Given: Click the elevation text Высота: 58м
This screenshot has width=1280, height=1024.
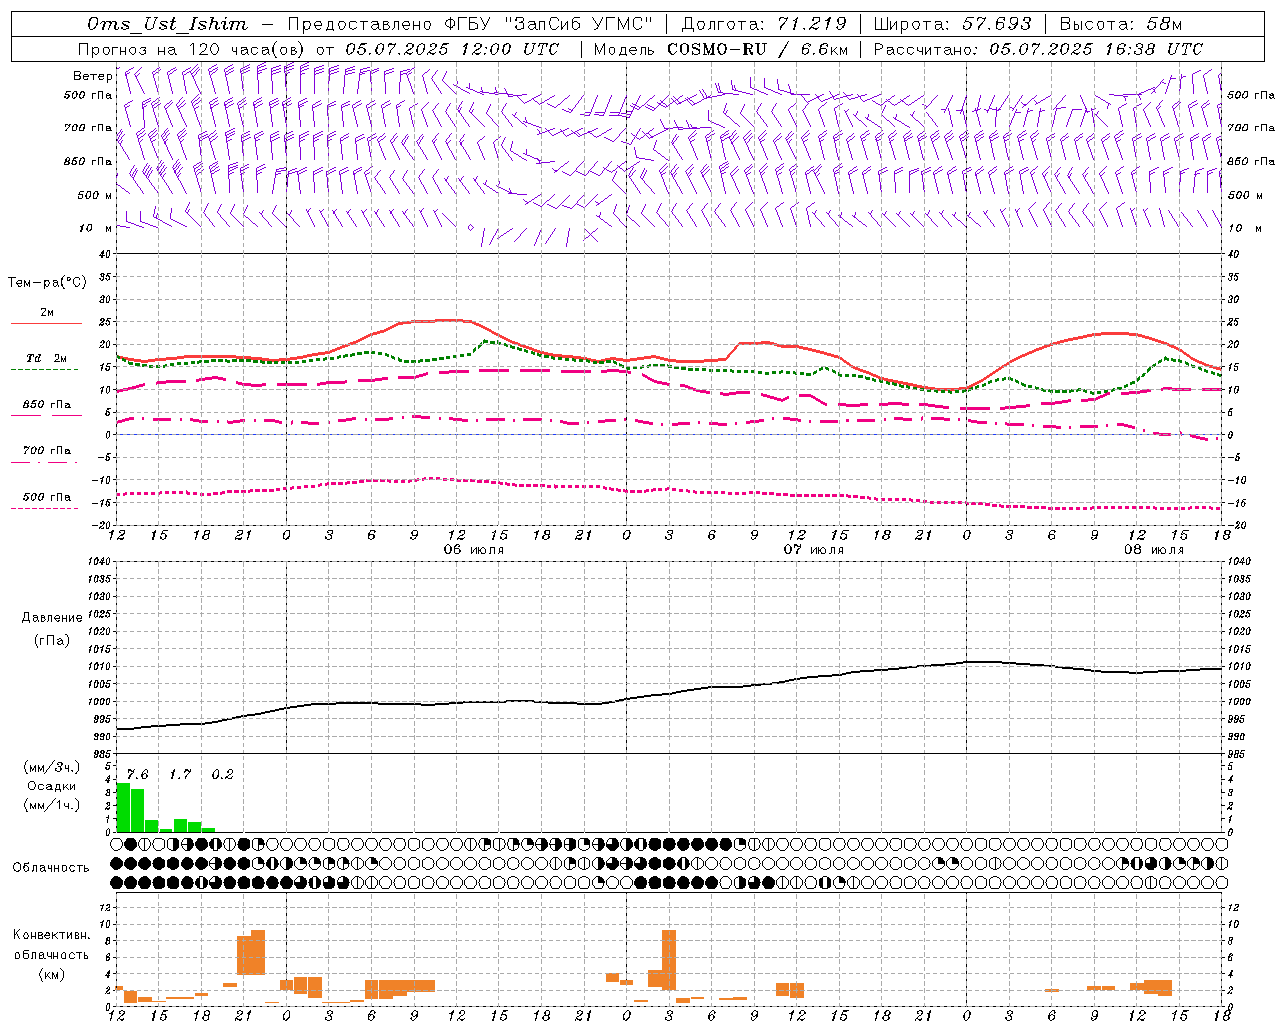Looking at the screenshot, I should [1121, 24].
